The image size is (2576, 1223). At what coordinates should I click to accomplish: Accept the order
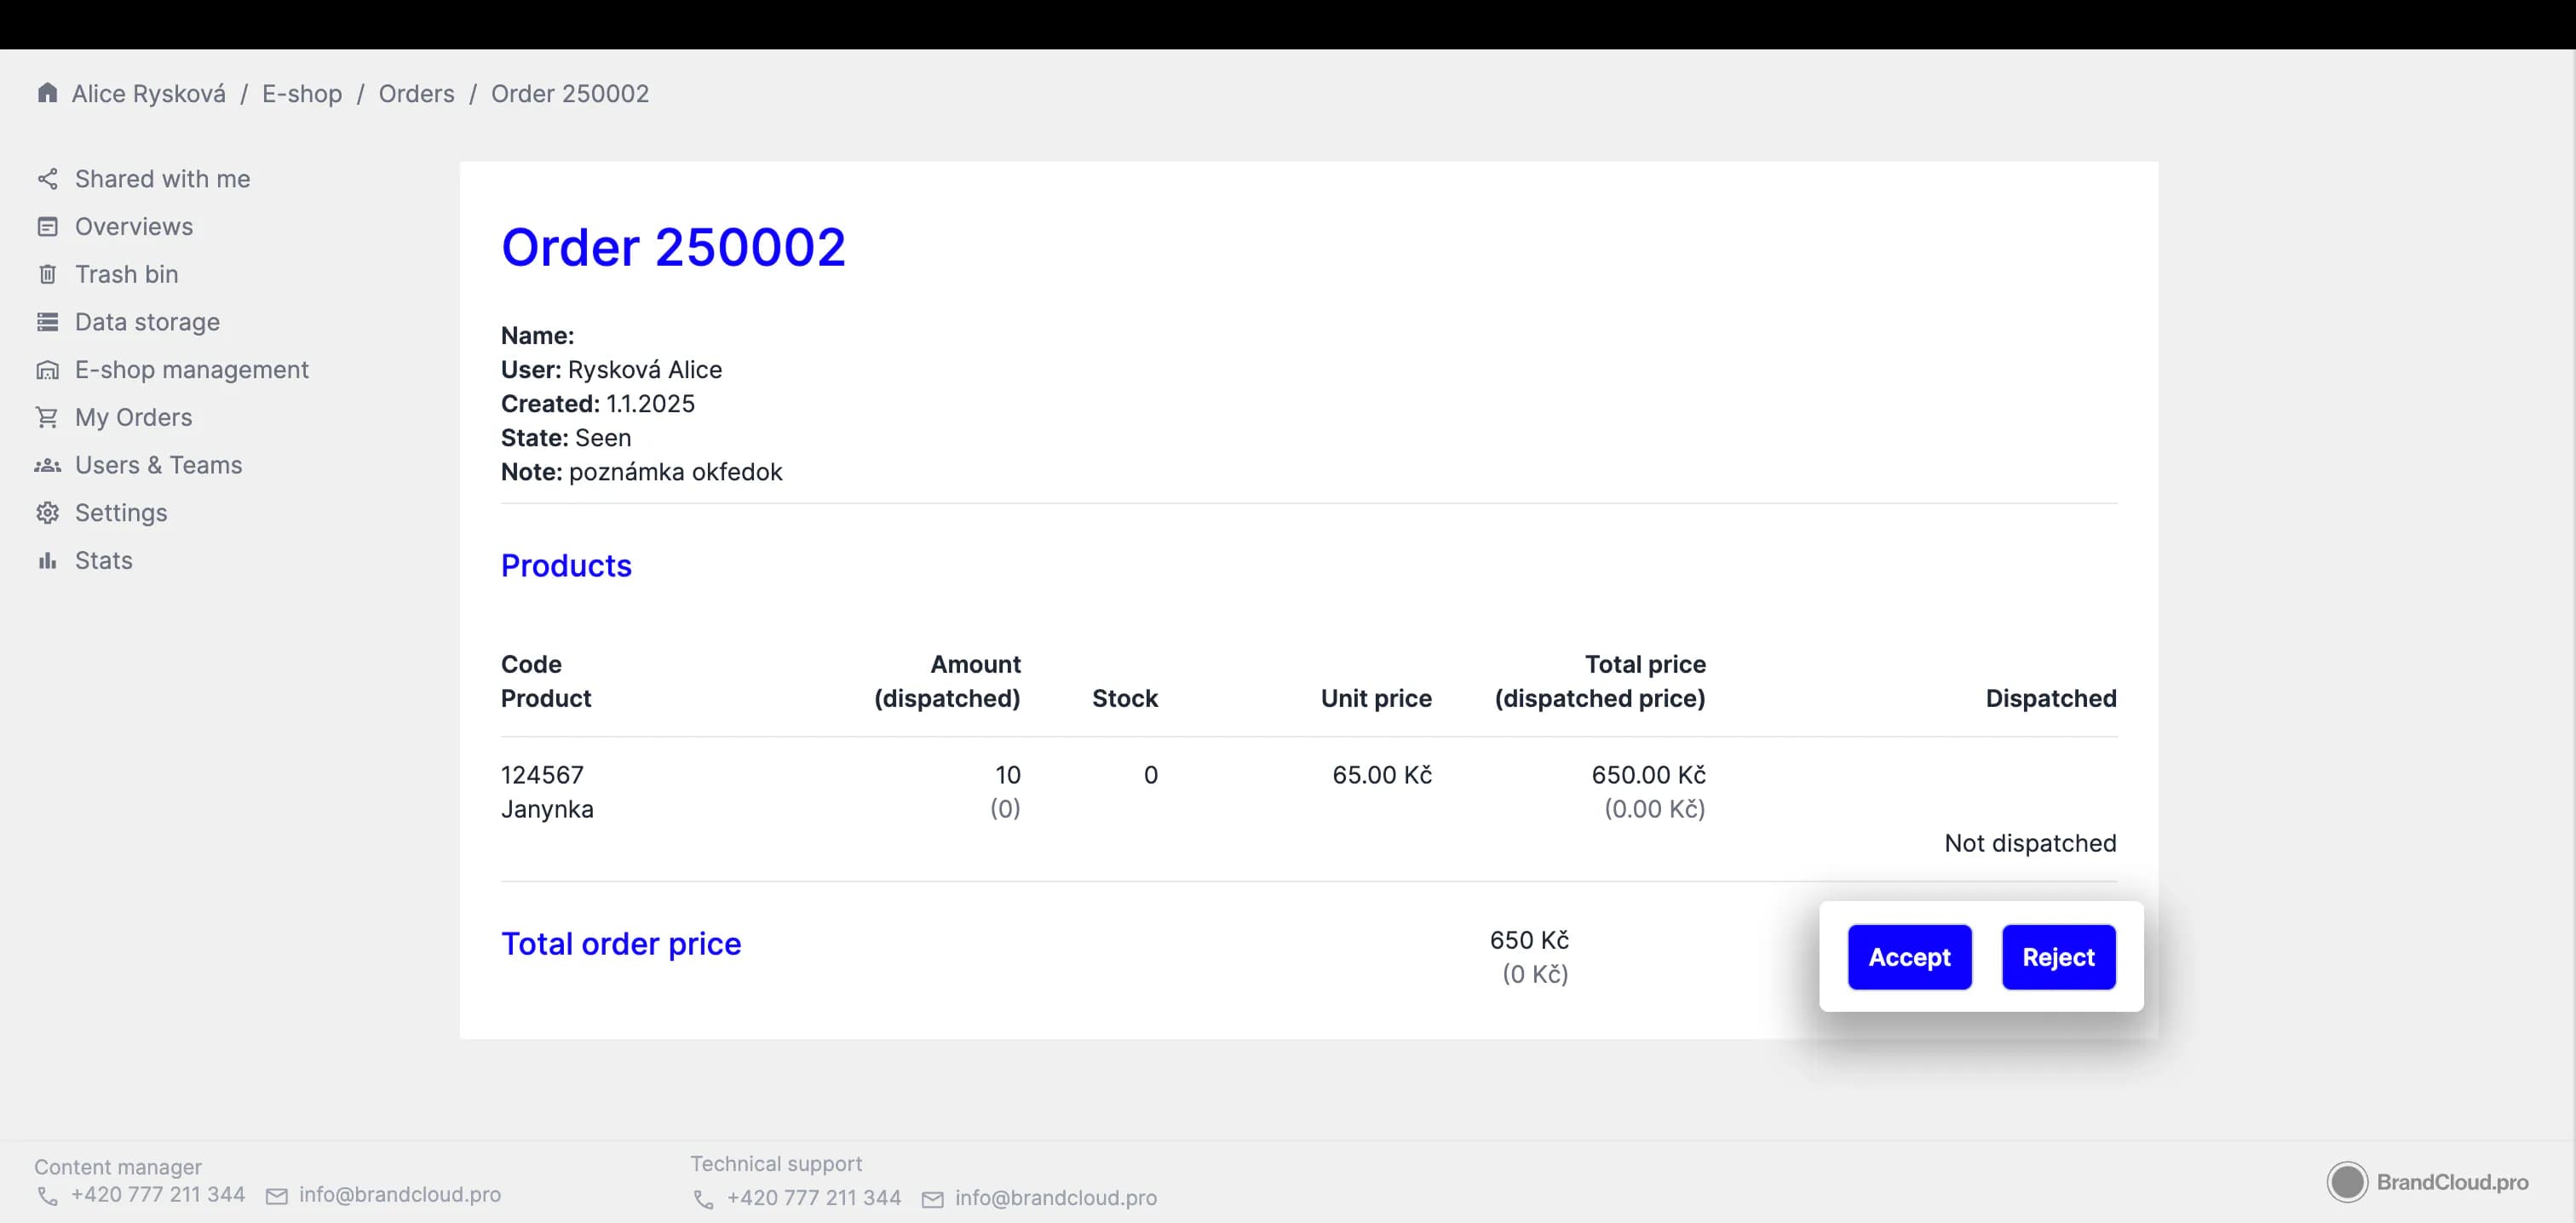click(x=1908, y=957)
